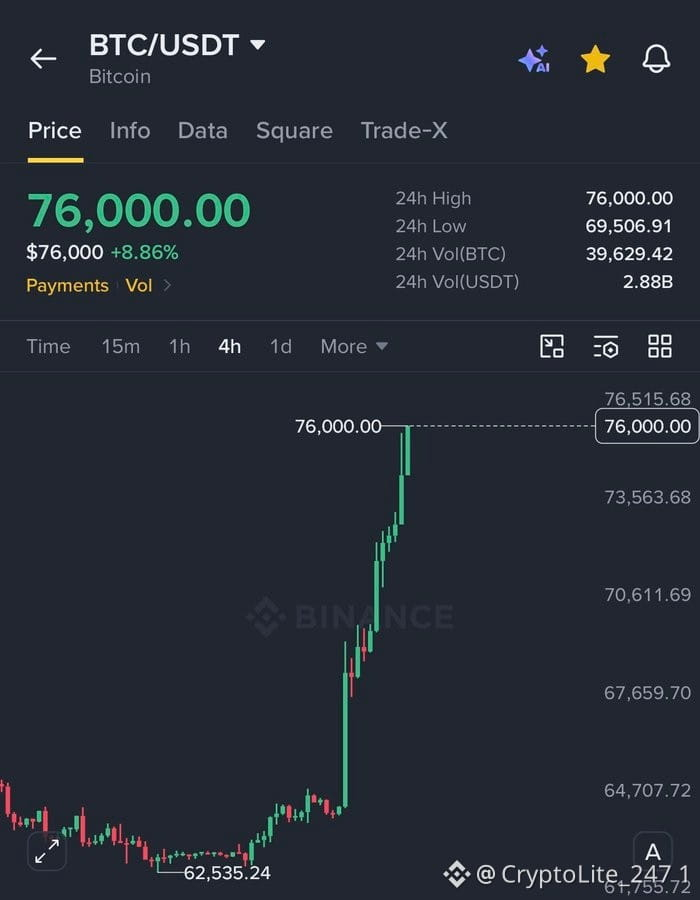The width and height of the screenshot is (700, 900).
Task: Open price alert bell icon
Action: click(656, 59)
